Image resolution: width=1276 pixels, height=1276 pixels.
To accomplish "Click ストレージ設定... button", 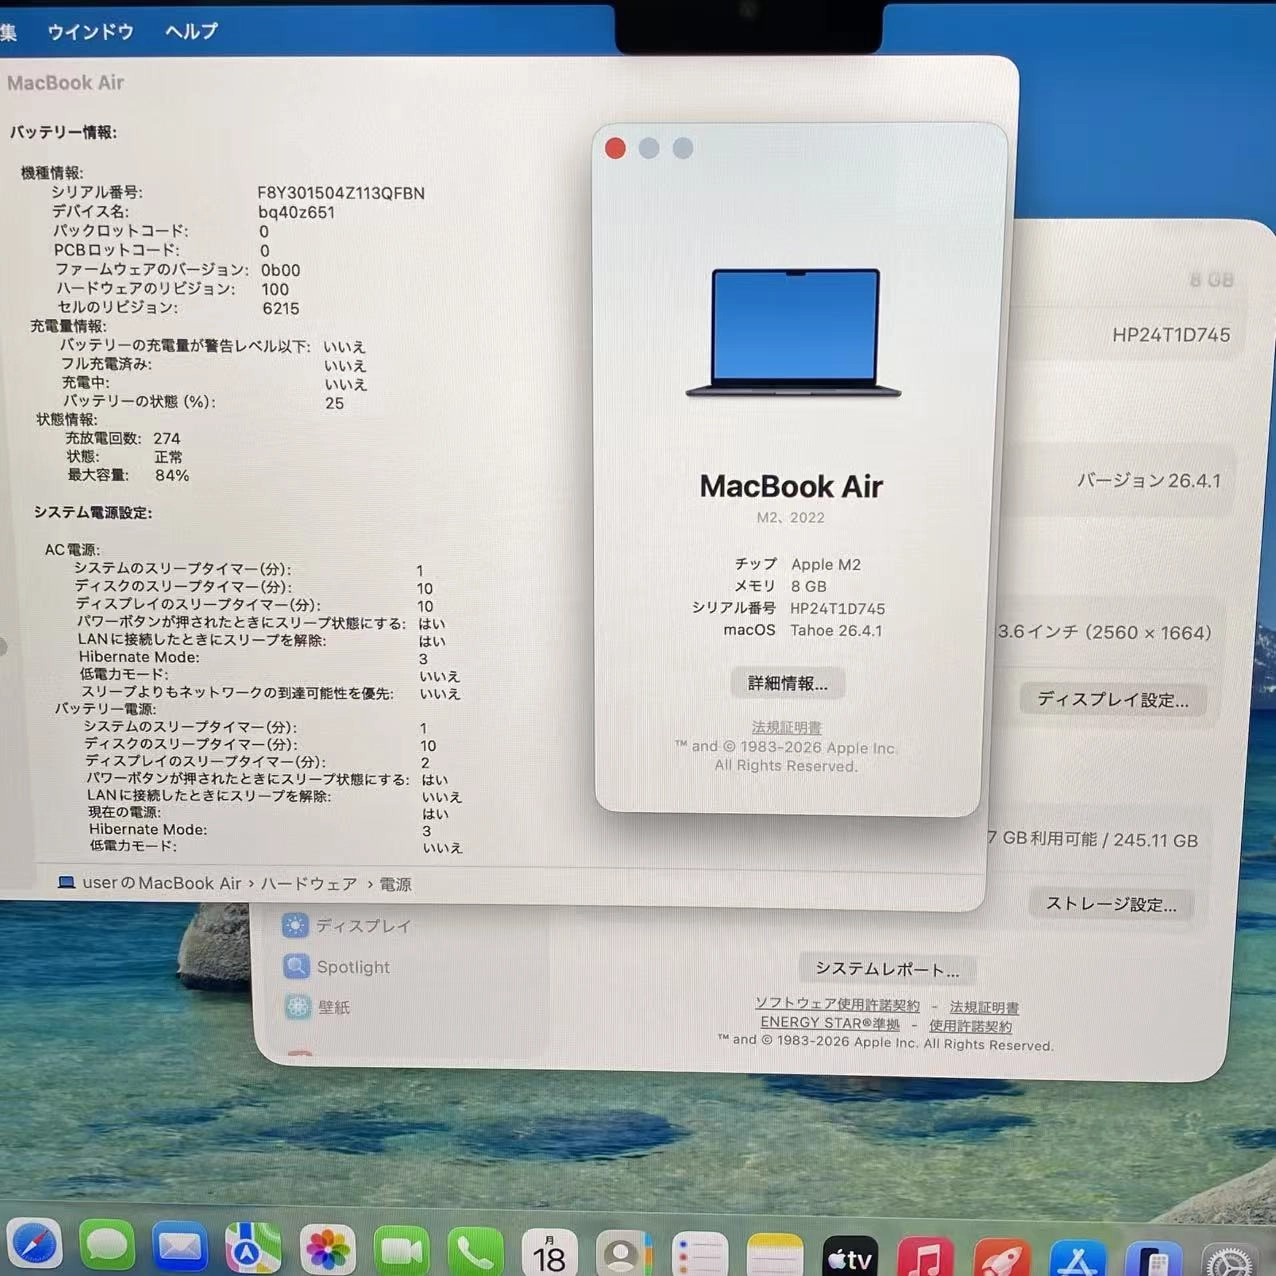I will tap(1111, 904).
